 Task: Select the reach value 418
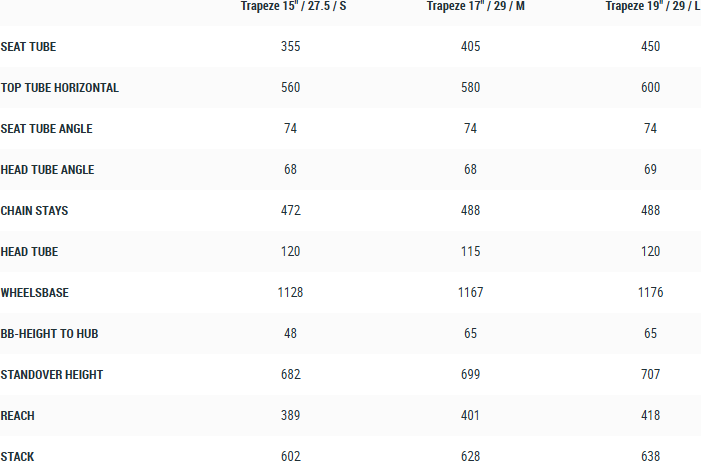(x=650, y=416)
